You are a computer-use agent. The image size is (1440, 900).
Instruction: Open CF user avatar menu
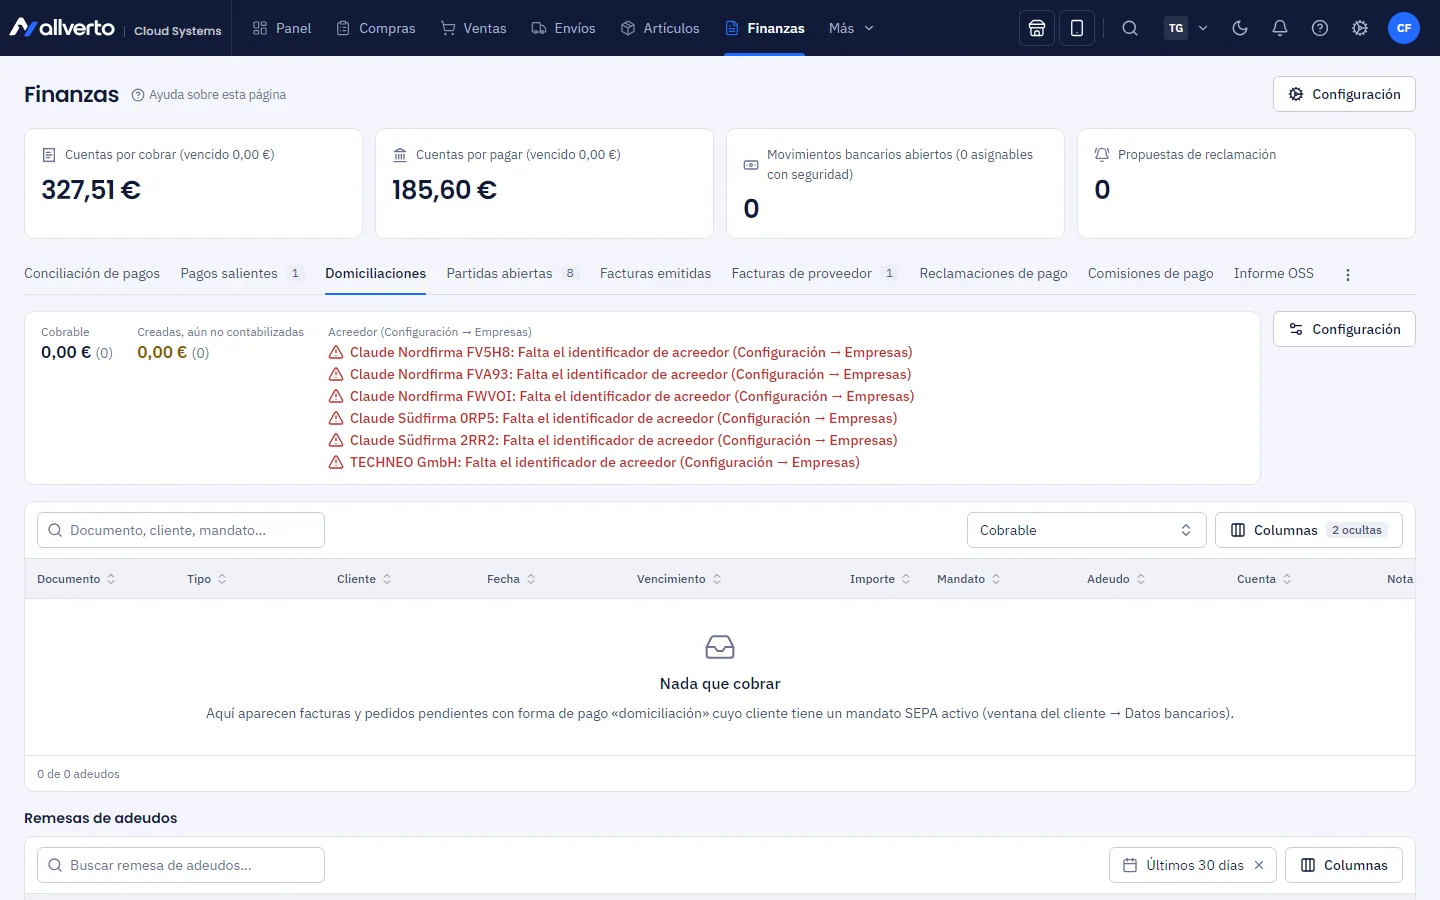pos(1404,28)
